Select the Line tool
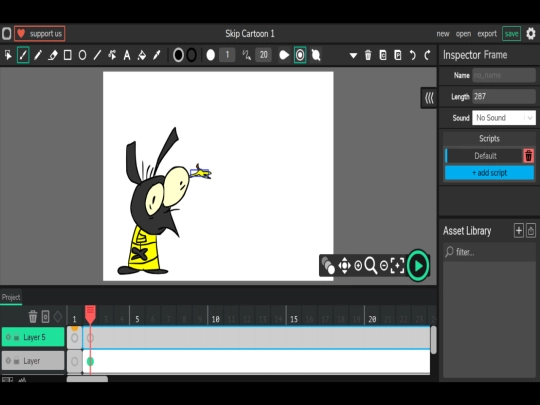The height and width of the screenshot is (405, 540). [x=97, y=55]
